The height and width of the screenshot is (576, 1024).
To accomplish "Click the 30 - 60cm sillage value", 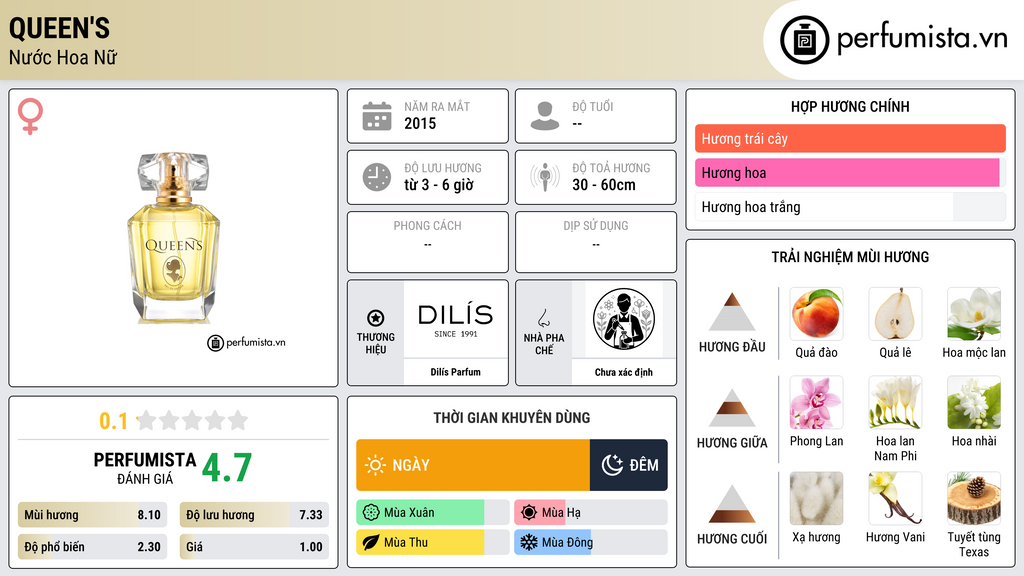I will (603, 185).
